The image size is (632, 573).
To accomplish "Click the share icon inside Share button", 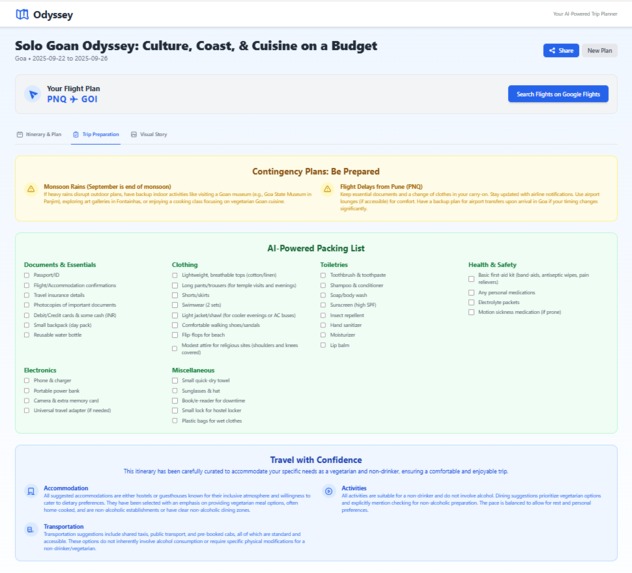I will pyautogui.click(x=552, y=50).
